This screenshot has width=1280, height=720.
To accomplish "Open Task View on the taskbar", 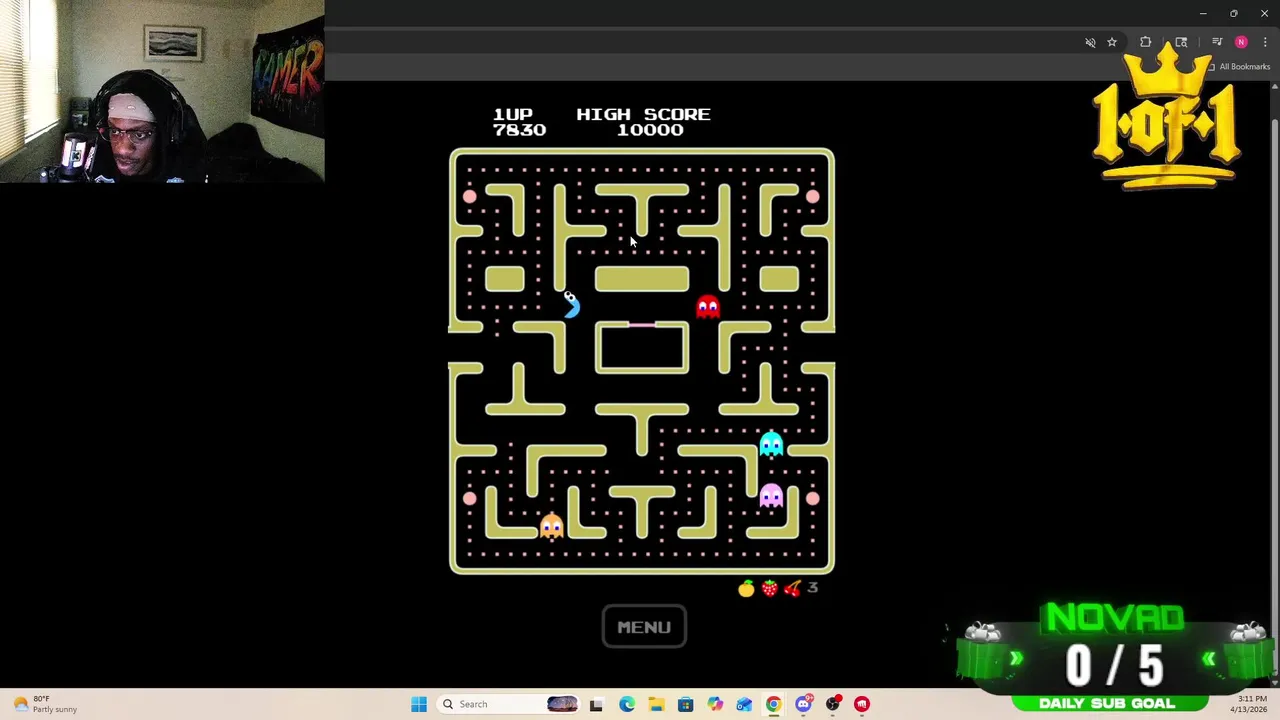I will (596, 704).
